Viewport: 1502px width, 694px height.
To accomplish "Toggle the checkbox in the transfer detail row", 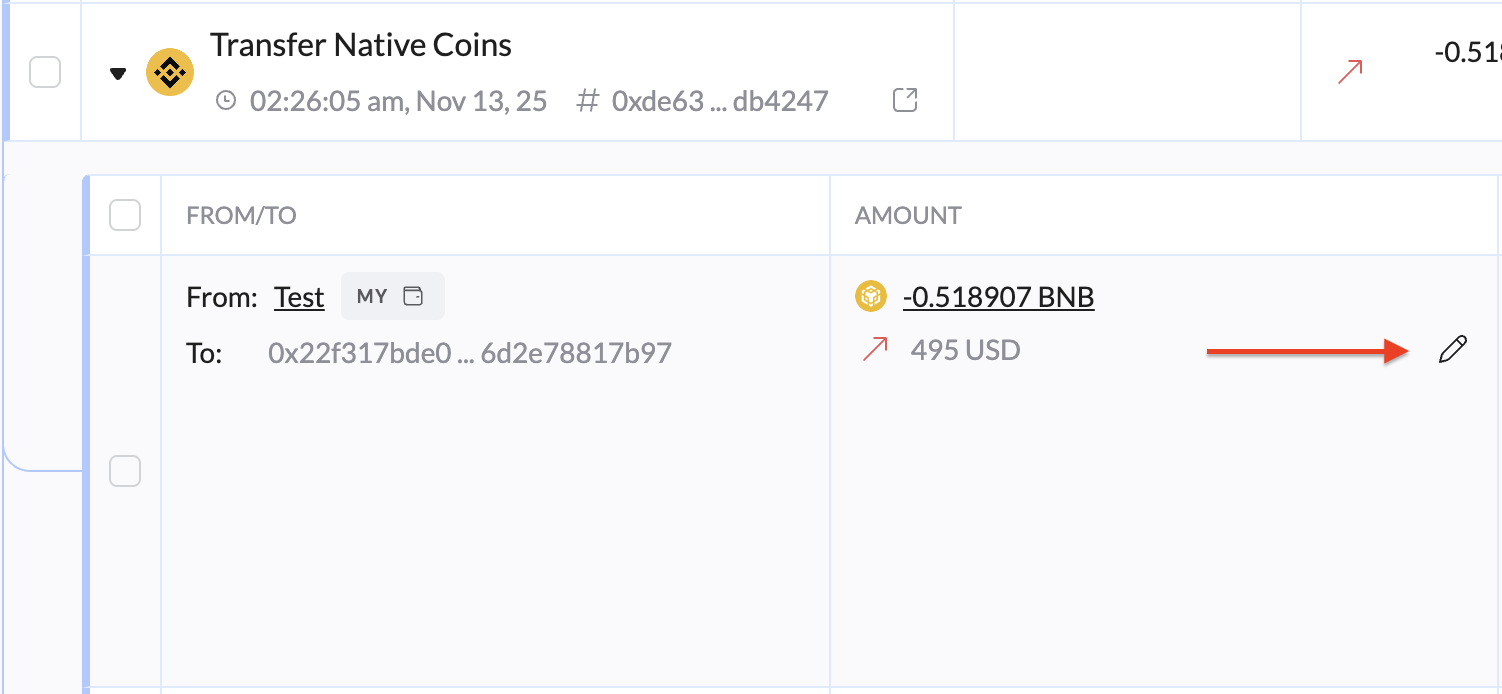I will [125, 471].
